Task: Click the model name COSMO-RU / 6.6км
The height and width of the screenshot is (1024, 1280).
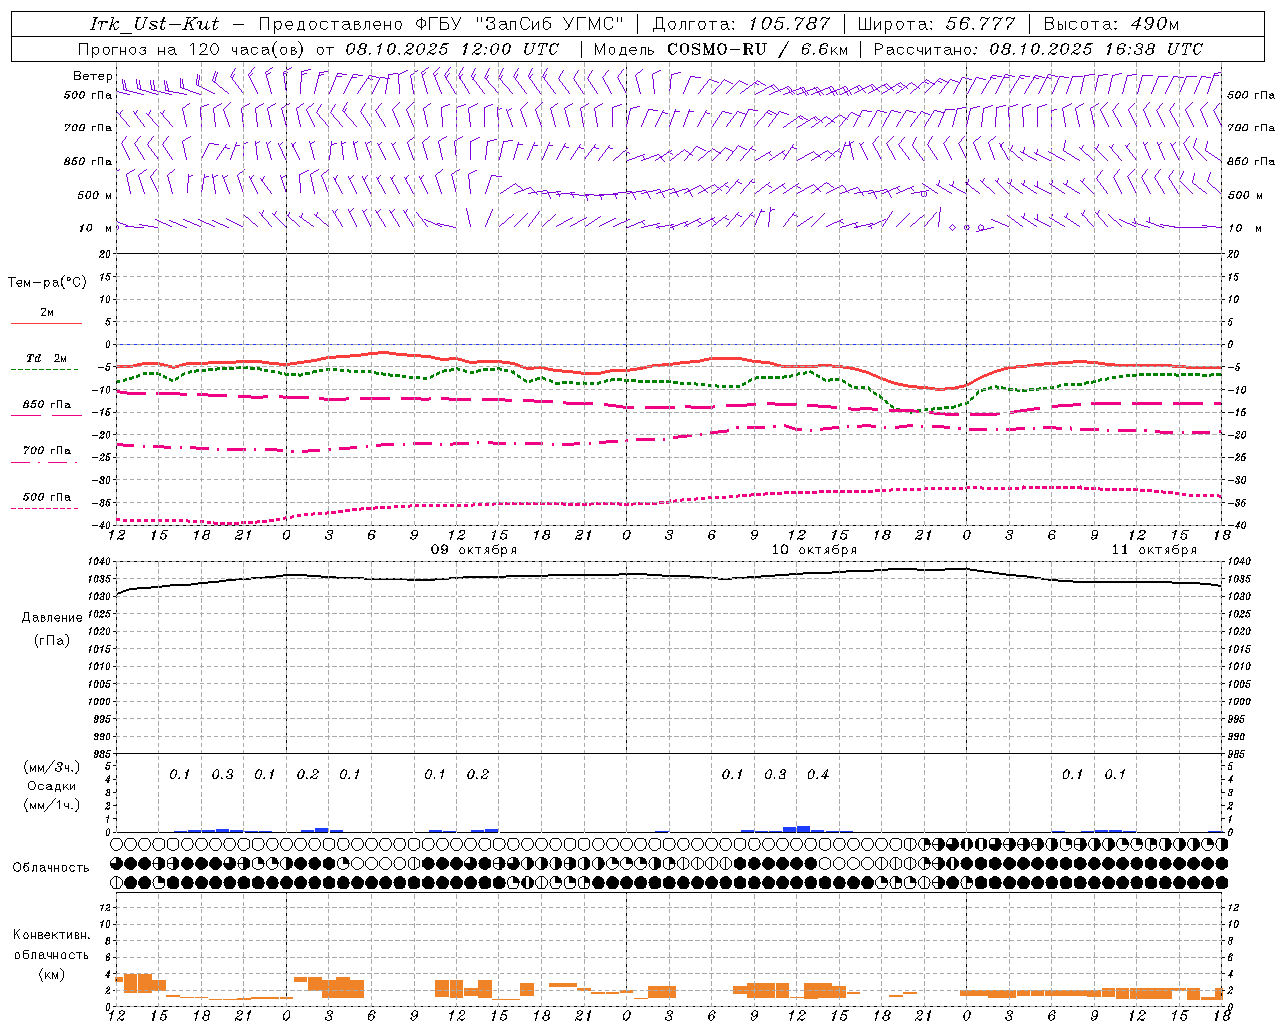Action: pyautogui.click(x=757, y=49)
